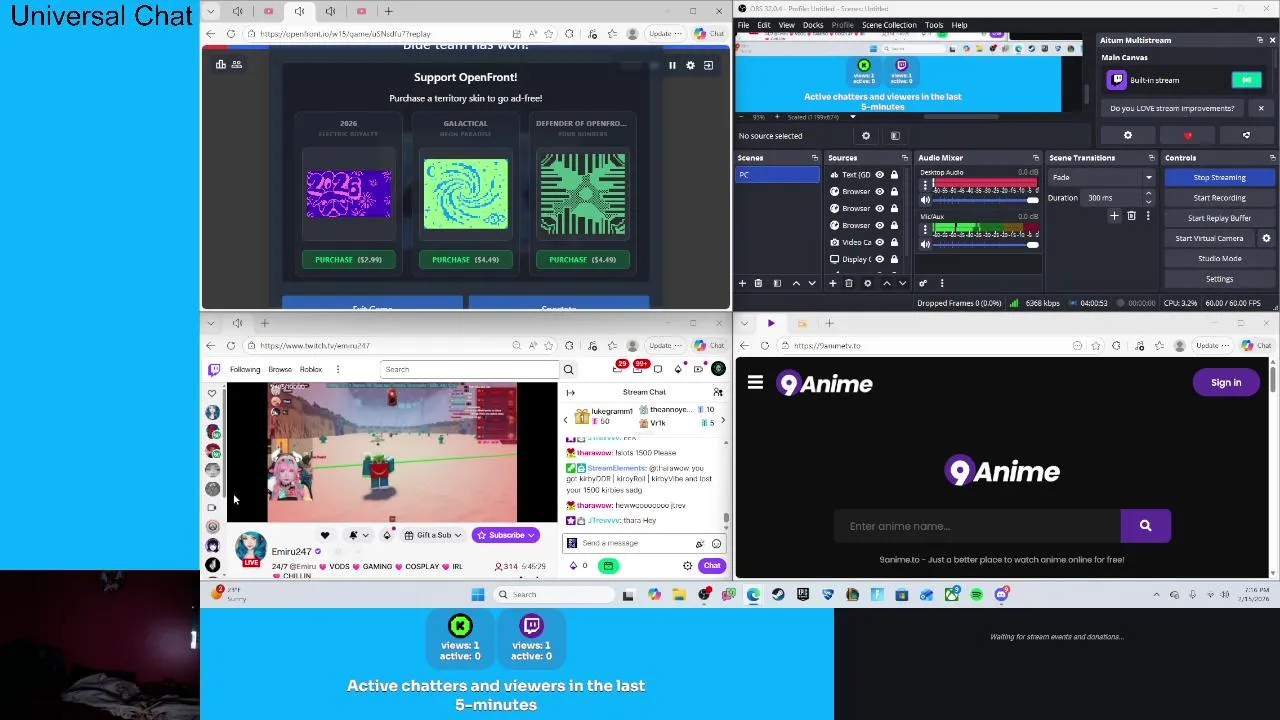The width and height of the screenshot is (1280, 720).
Task: Open OBS File menu
Action: click(744, 25)
